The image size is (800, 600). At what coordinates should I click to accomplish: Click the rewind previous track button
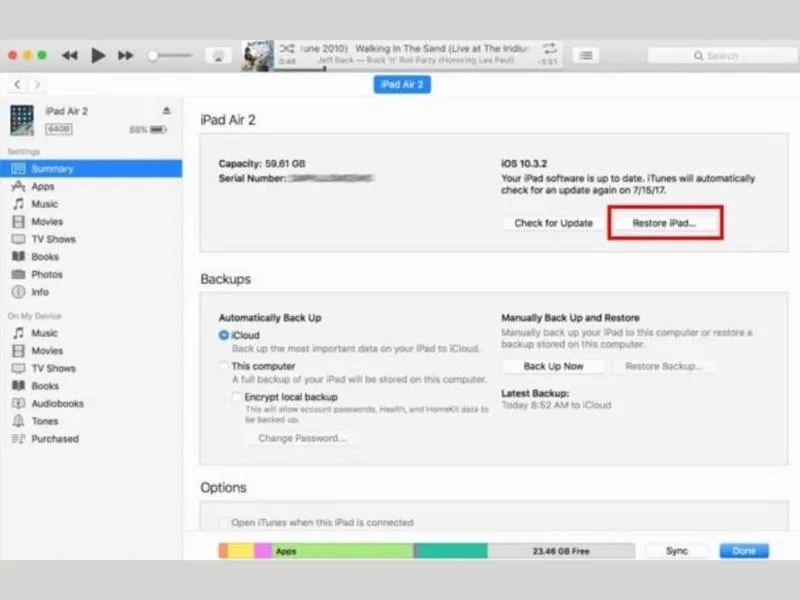click(70, 56)
